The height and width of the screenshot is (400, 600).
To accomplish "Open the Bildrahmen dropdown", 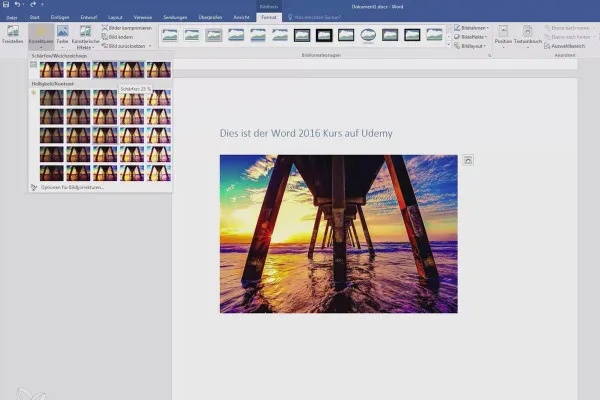I will (x=471, y=28).
